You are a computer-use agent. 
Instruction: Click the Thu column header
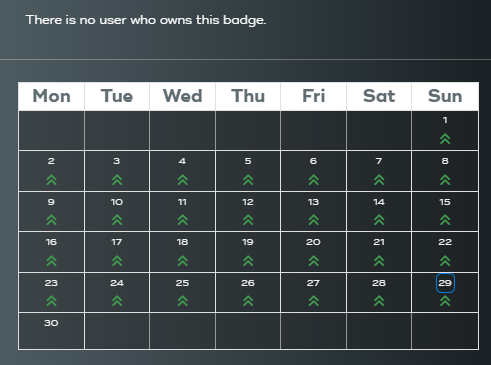point(248,96)
